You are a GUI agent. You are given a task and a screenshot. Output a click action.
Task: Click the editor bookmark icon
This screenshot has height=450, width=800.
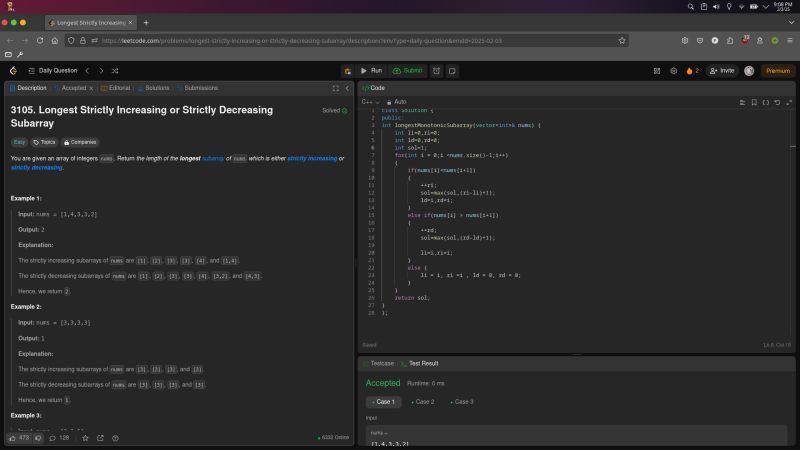pos(754,103)
